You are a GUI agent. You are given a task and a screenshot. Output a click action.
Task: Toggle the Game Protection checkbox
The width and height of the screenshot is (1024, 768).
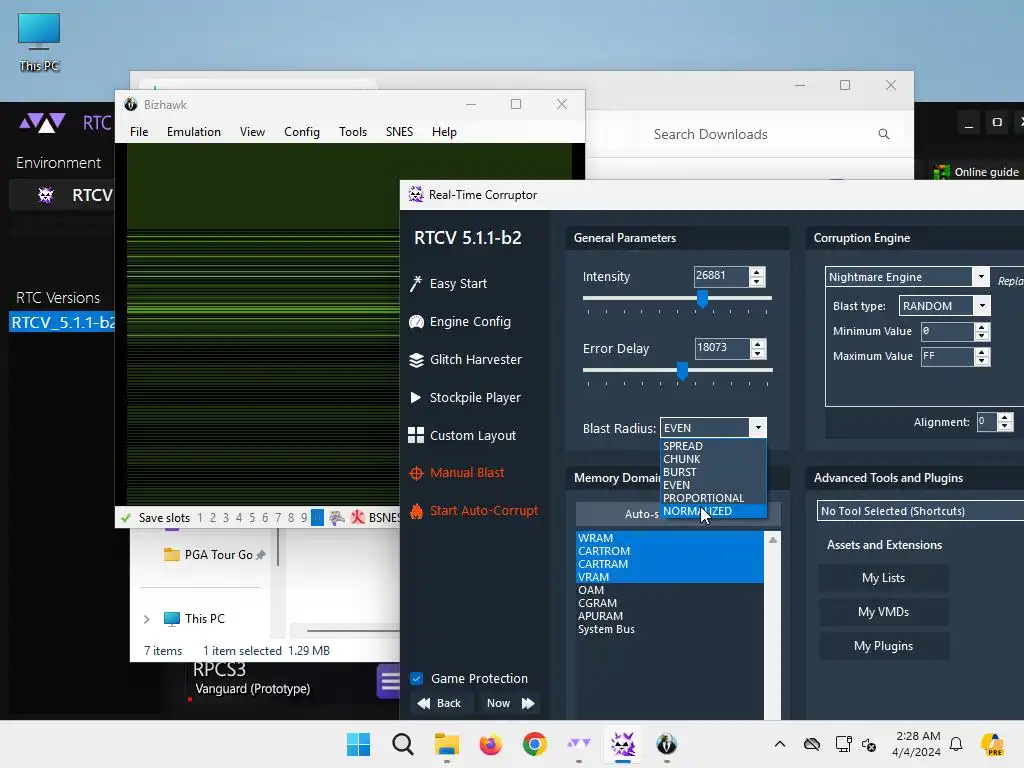(416, 679)
